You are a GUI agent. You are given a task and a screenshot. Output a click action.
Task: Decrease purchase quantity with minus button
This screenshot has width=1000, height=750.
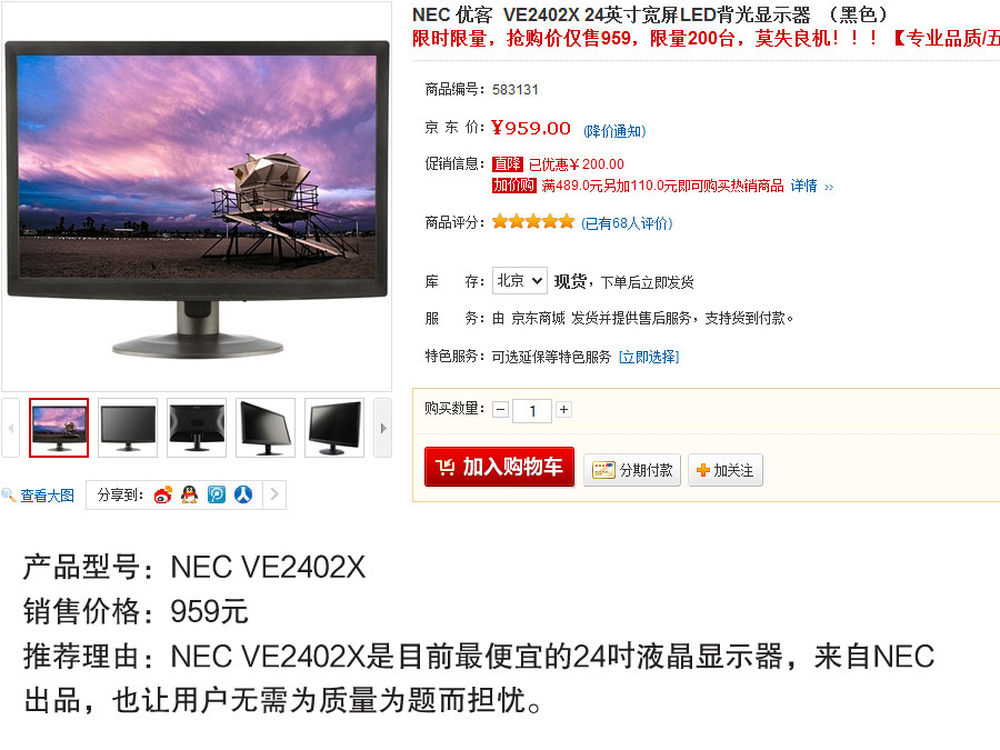pyautogui.click(x=501, y=409)
